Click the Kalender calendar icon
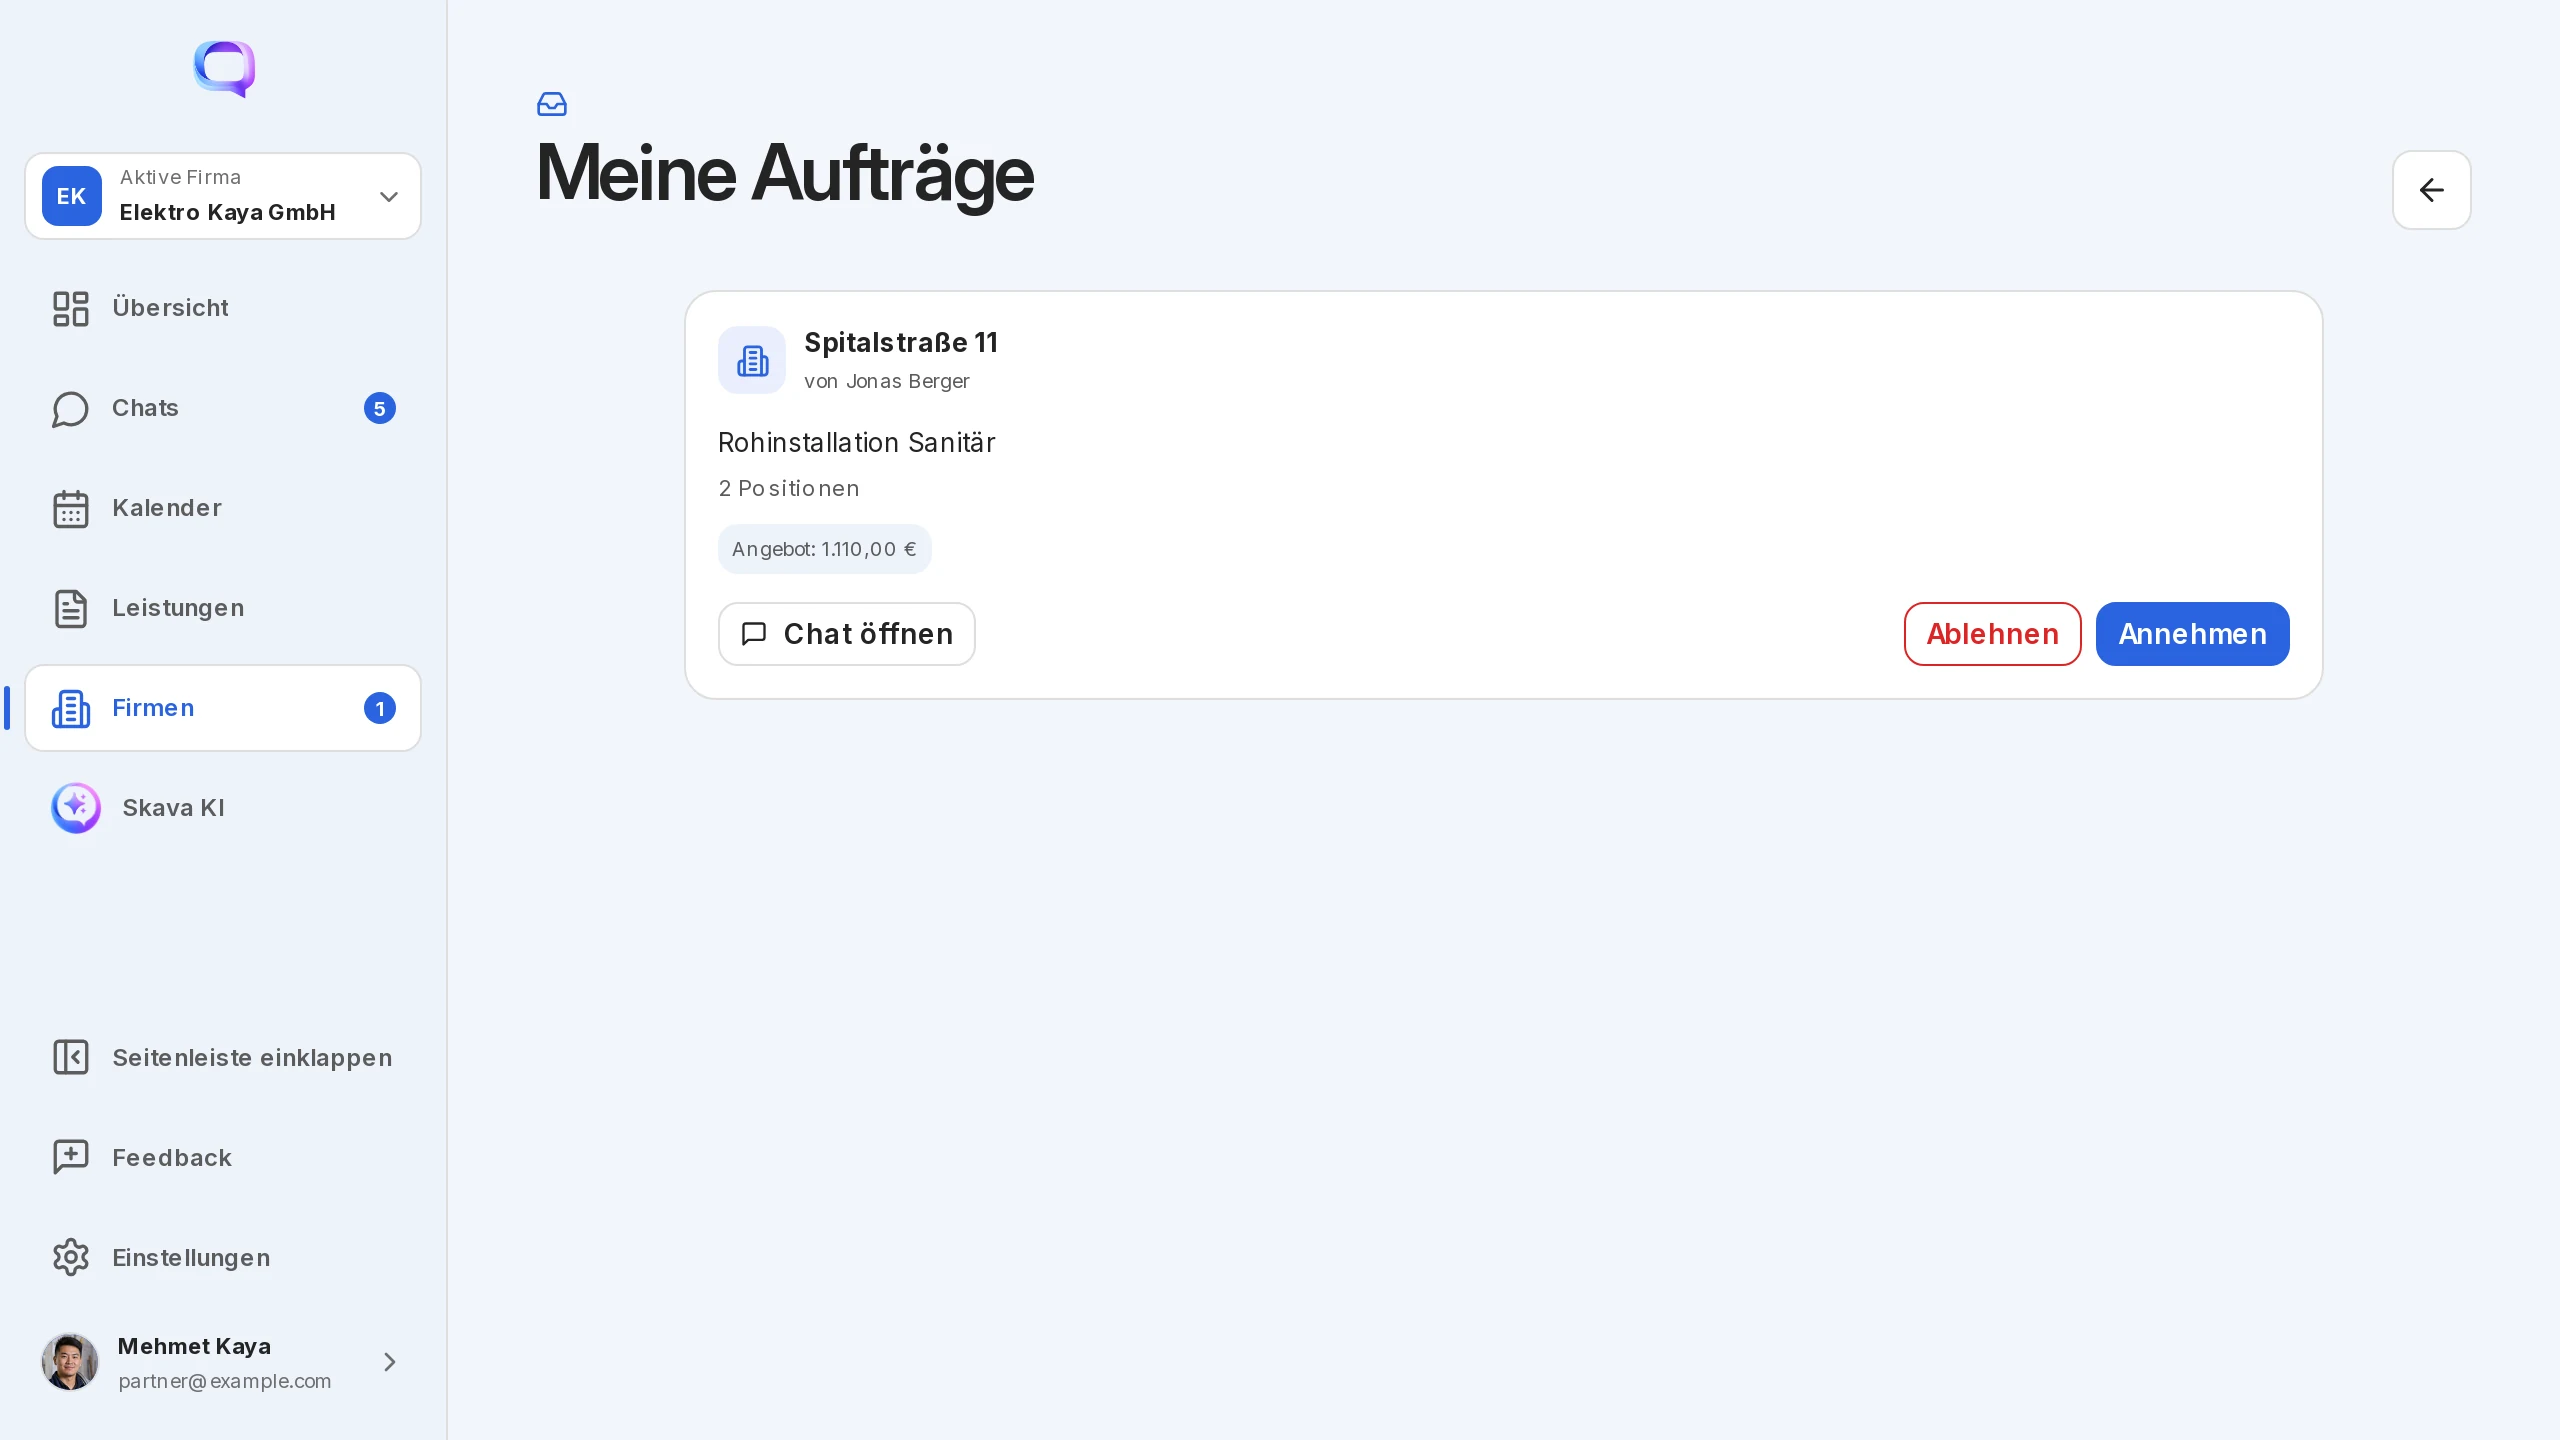 pos(71,508)
